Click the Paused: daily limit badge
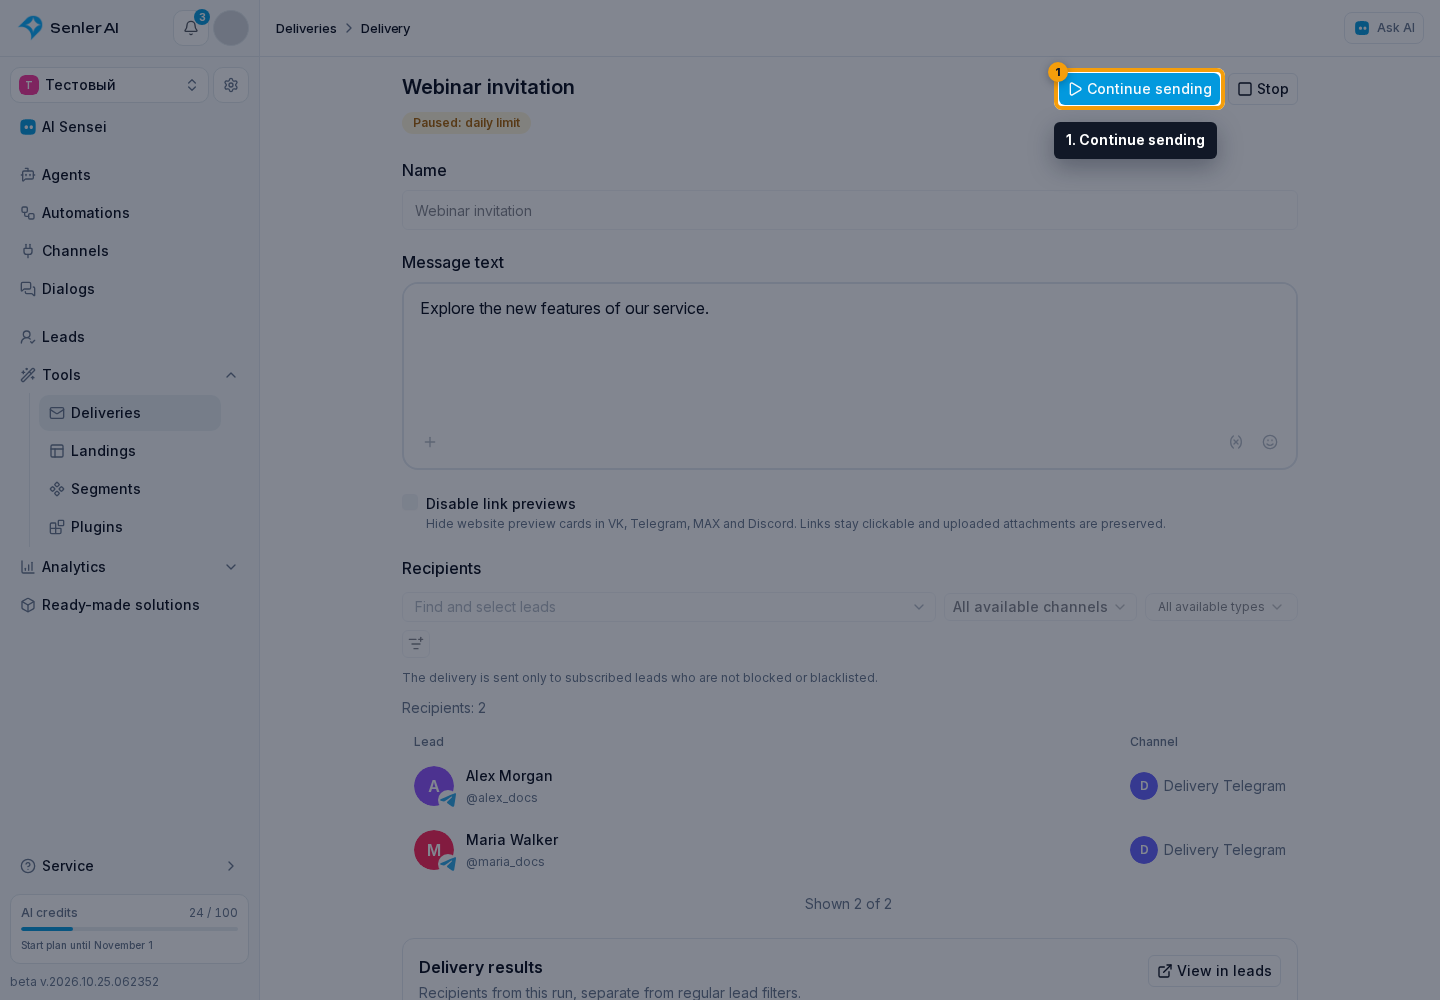The width and height of the screenshot is (1440, 1000). [467, 123]
